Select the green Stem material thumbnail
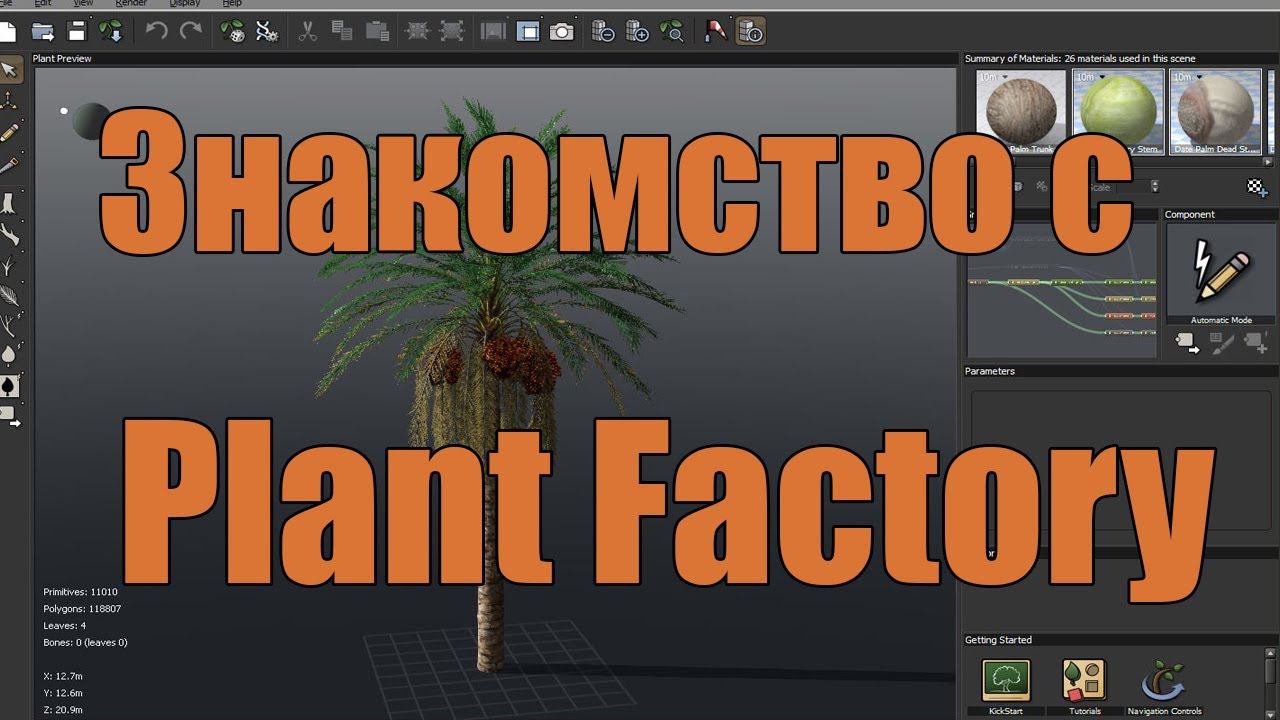Screen dimensions: 1280x720 point(1118,112)
